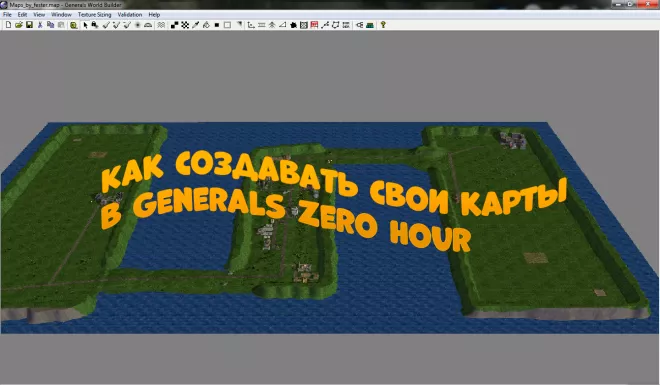Image resolution: width=660 pixels, height=385 pixels.
Task: Select the eyedropper tool icon
Action: [195, 25]
